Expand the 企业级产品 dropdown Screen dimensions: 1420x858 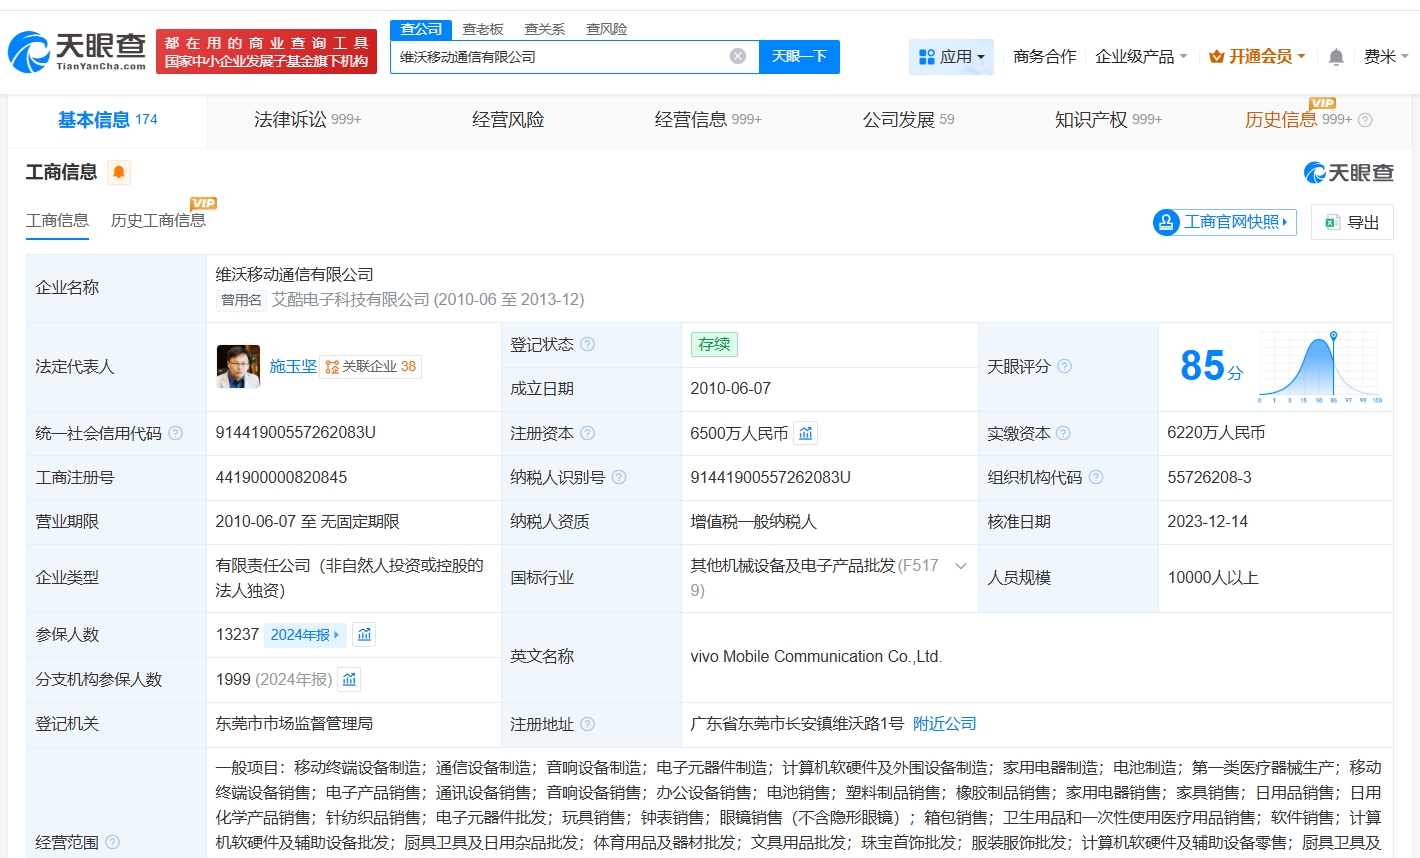point(1141,57)
